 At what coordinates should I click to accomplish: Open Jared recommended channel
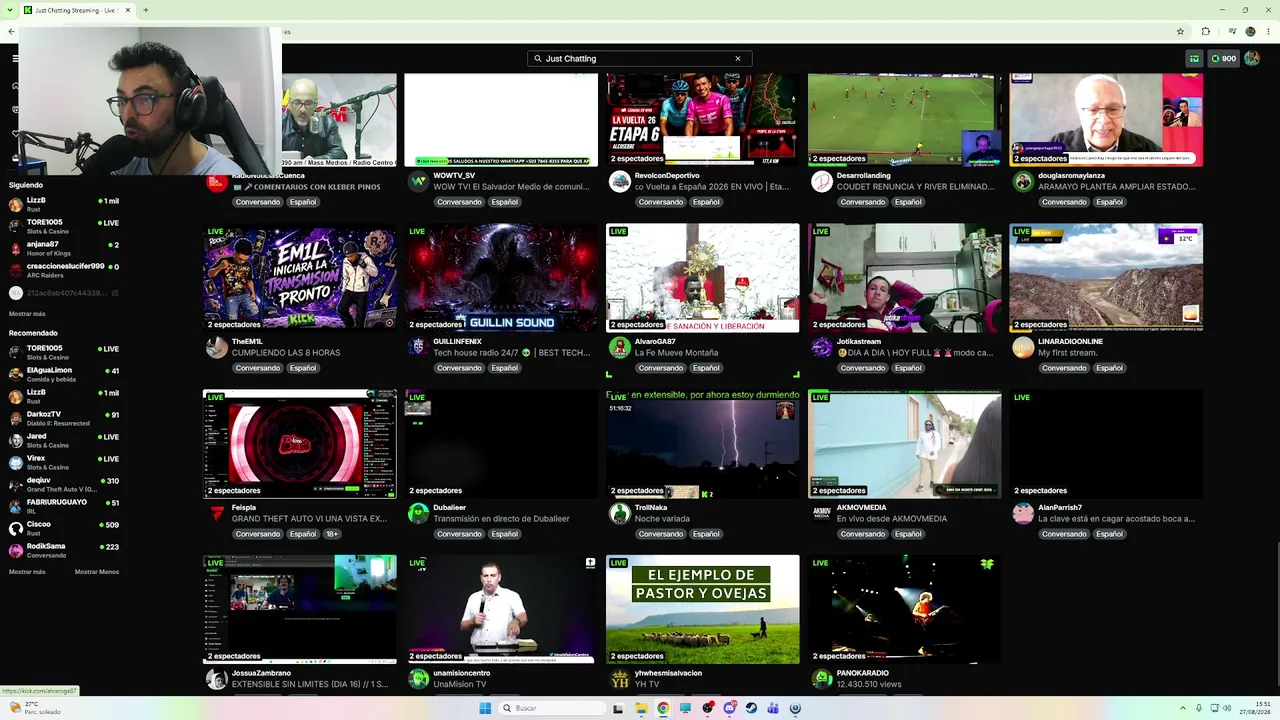click(x=64, y=441)
